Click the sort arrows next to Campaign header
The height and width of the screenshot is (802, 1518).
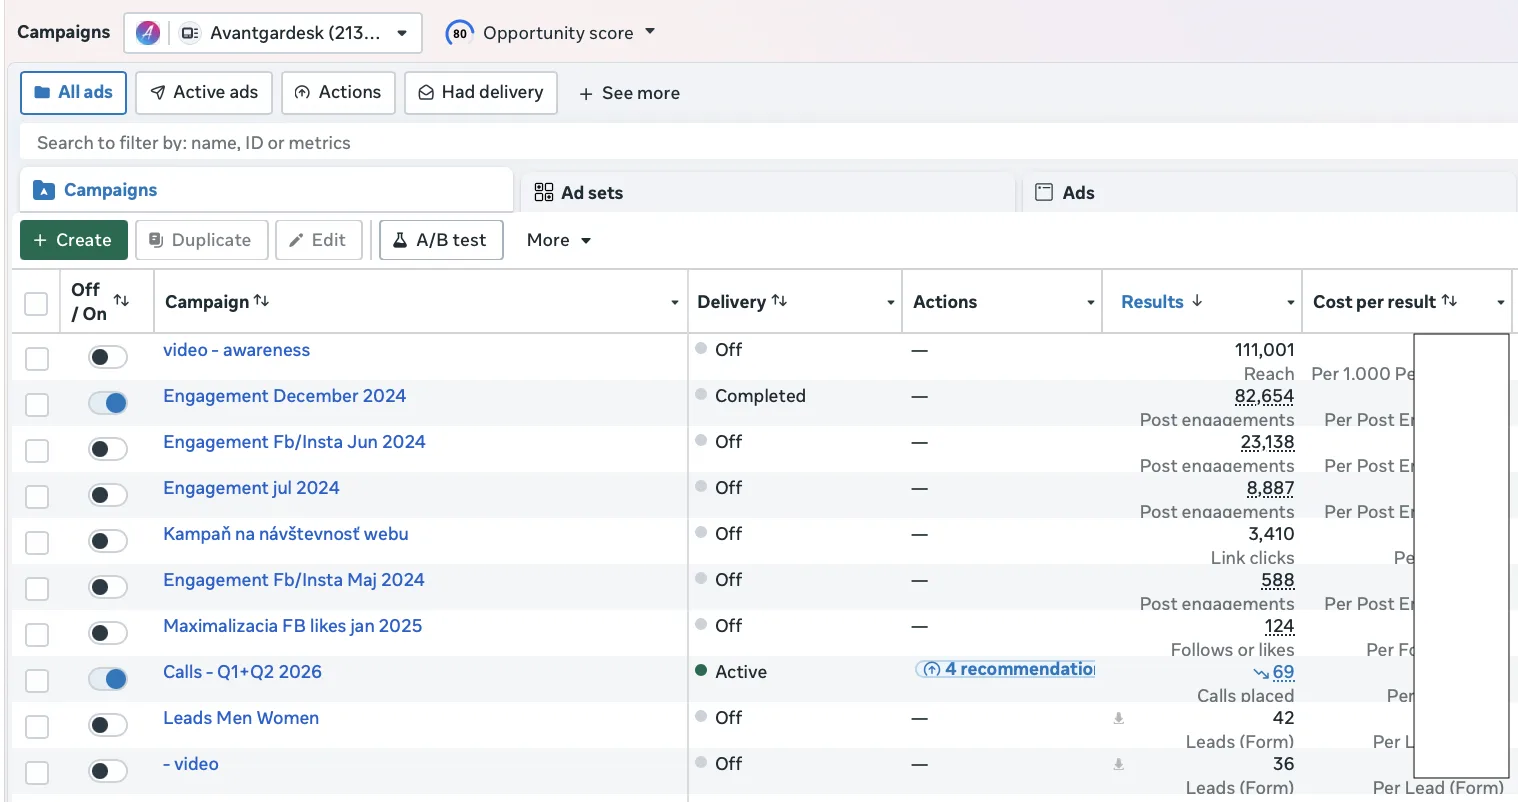(x=261, y=301)
